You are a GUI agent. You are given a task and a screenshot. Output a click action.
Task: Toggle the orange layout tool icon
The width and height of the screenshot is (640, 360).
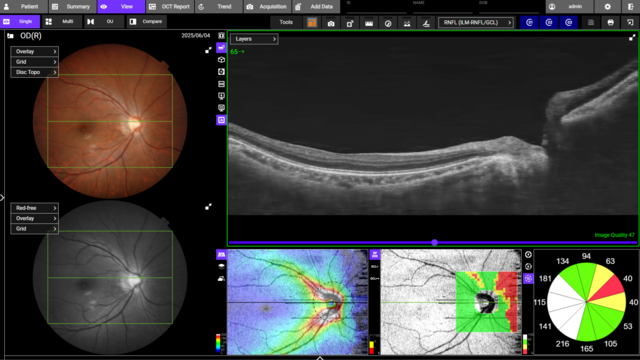[312, 23]
